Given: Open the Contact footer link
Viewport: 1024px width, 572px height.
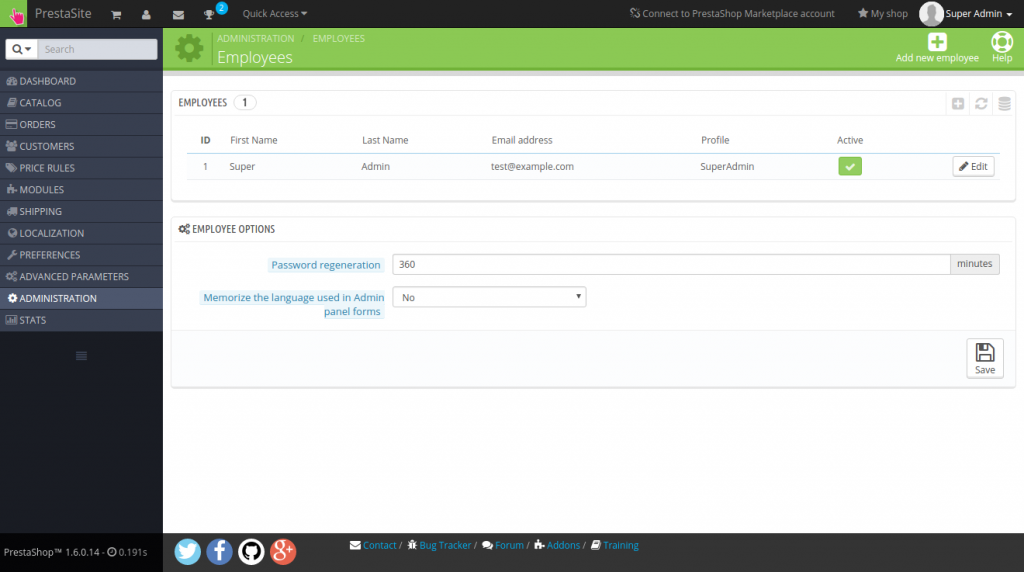Looking at the screenshot, I should (379, 545).
